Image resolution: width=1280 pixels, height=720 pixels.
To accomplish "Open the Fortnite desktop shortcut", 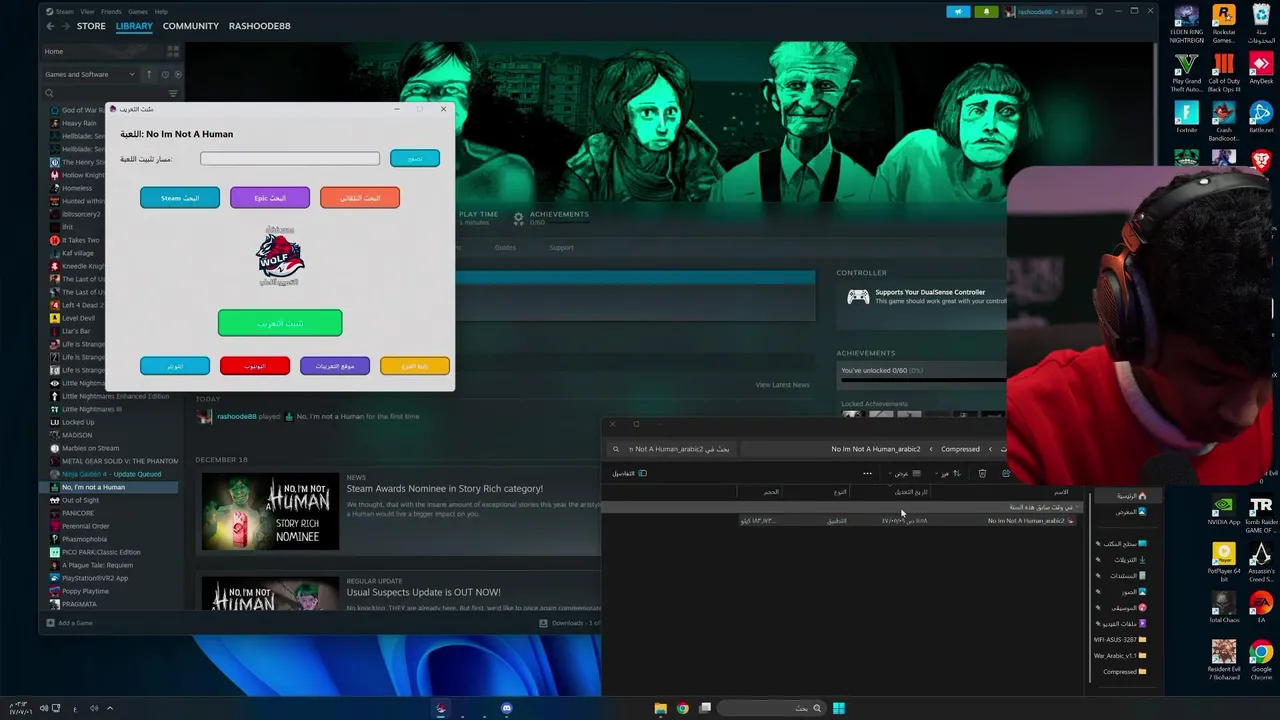I will (x=1187, y=118).
